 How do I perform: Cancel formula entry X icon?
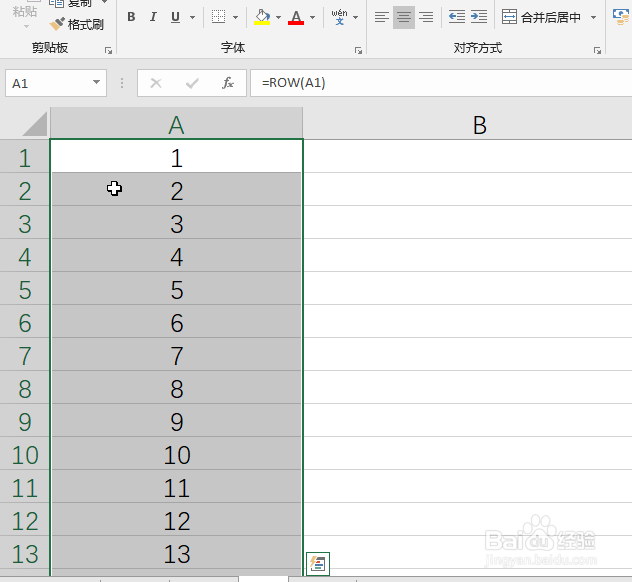156,83
